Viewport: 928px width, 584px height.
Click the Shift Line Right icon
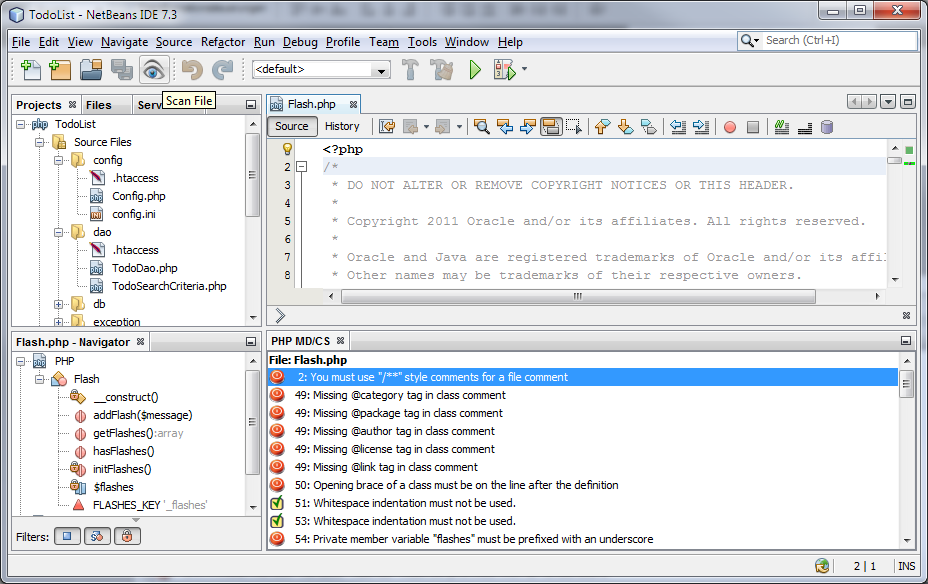click(701, 127)
